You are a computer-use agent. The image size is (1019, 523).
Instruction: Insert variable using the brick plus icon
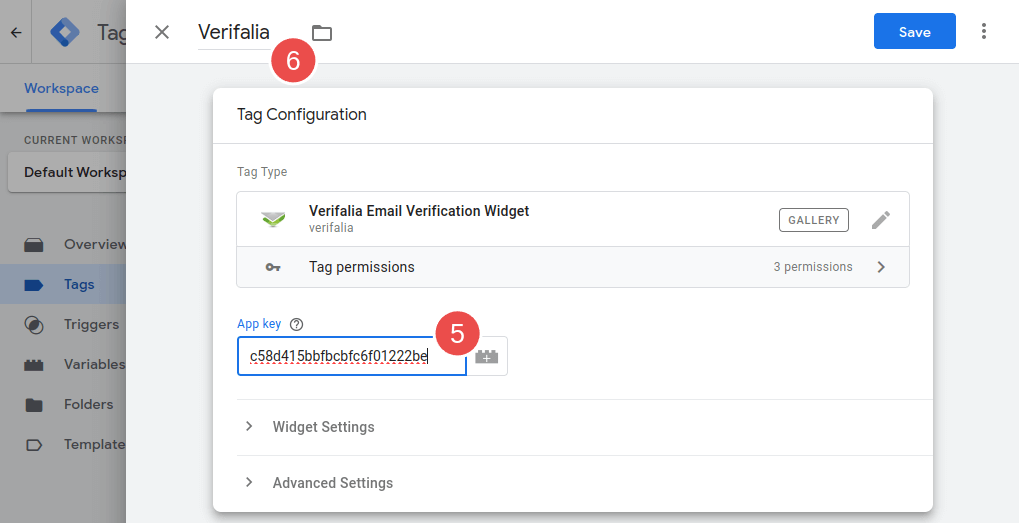pyautogui.click(x=487, y=356)
